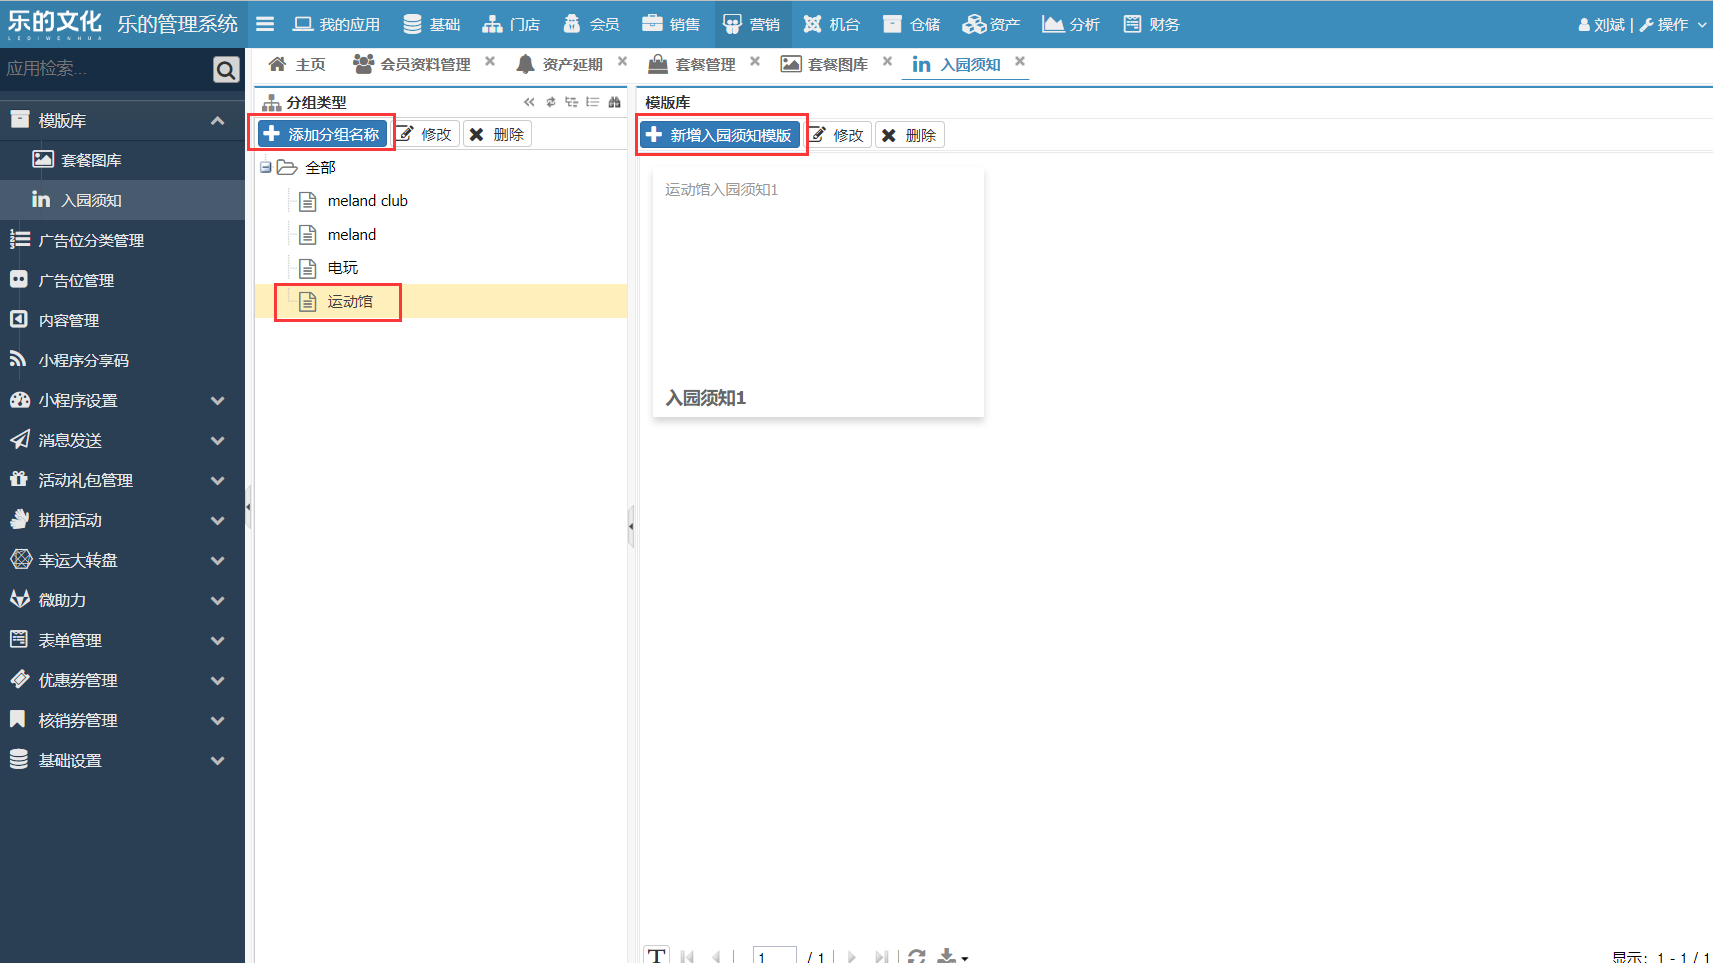Open 套餐图库 in the sidebar
The height and width of the screenshot is (963, 1713).
point(122,160)
